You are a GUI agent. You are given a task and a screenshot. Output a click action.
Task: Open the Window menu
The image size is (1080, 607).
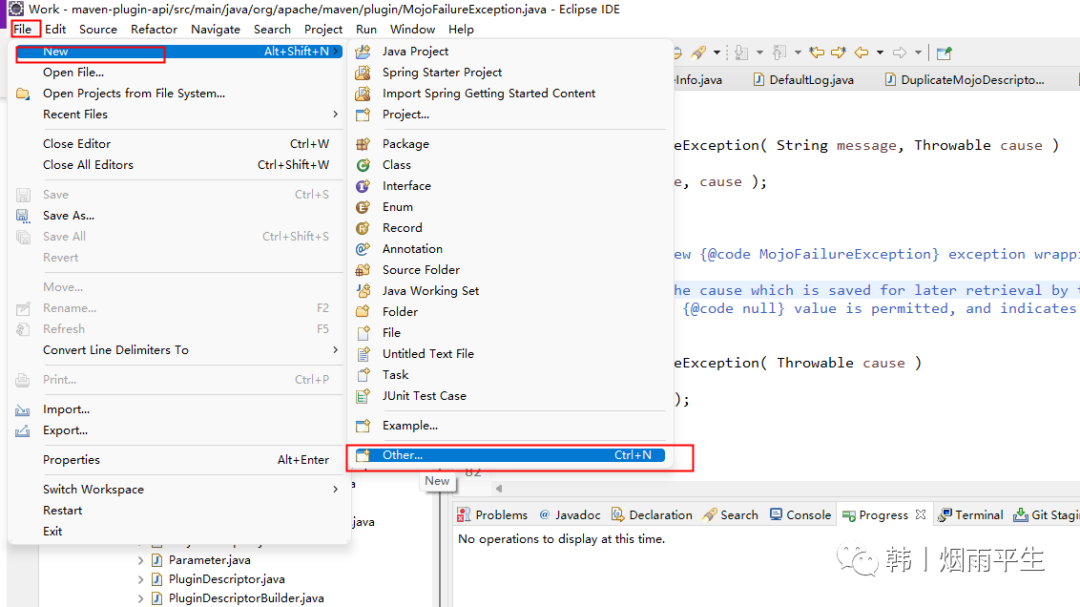(412, 29)
